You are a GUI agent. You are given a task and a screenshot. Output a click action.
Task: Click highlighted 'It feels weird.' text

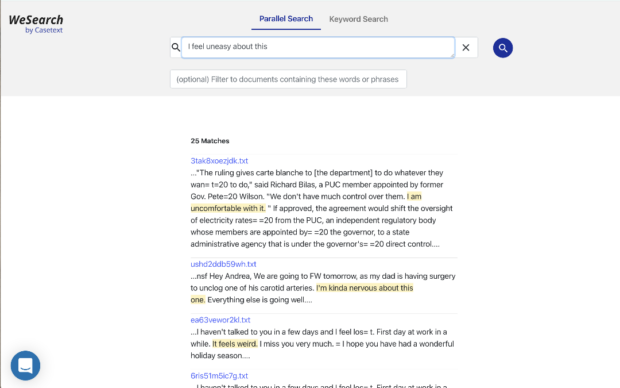[x=235, y=344]
